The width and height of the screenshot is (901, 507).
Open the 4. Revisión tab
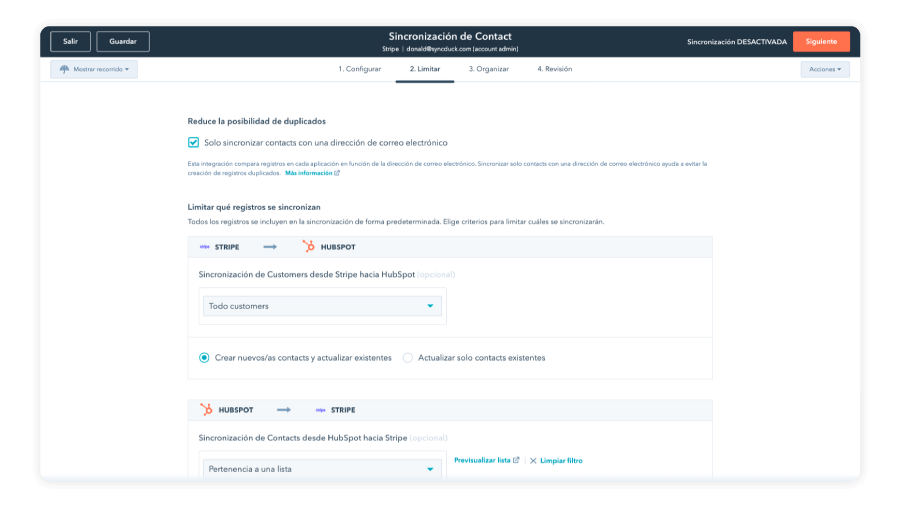555,69
